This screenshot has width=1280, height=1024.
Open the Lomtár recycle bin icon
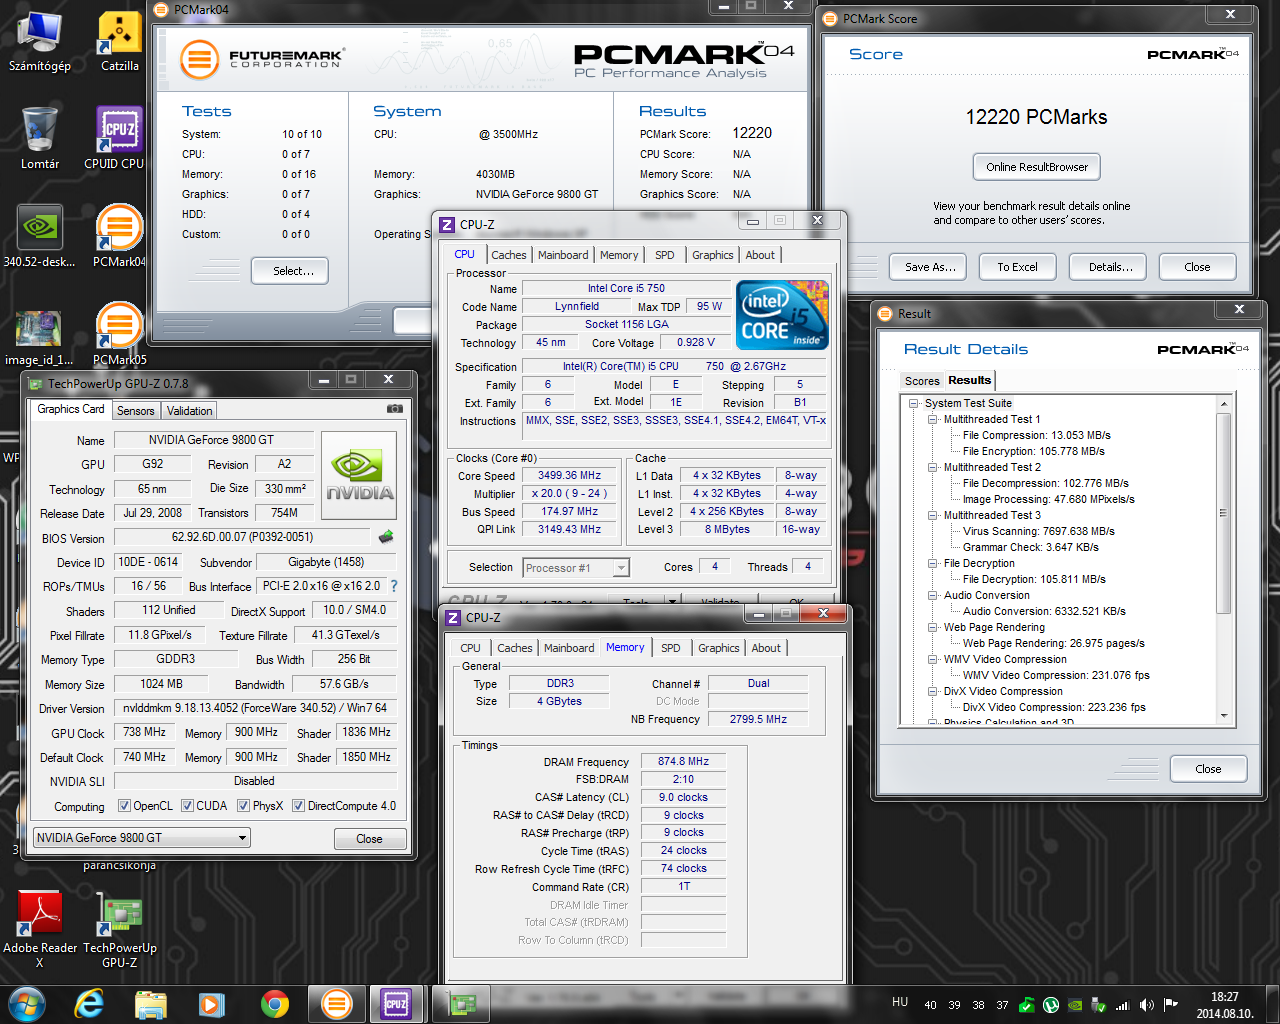click(x=40, y=138)
